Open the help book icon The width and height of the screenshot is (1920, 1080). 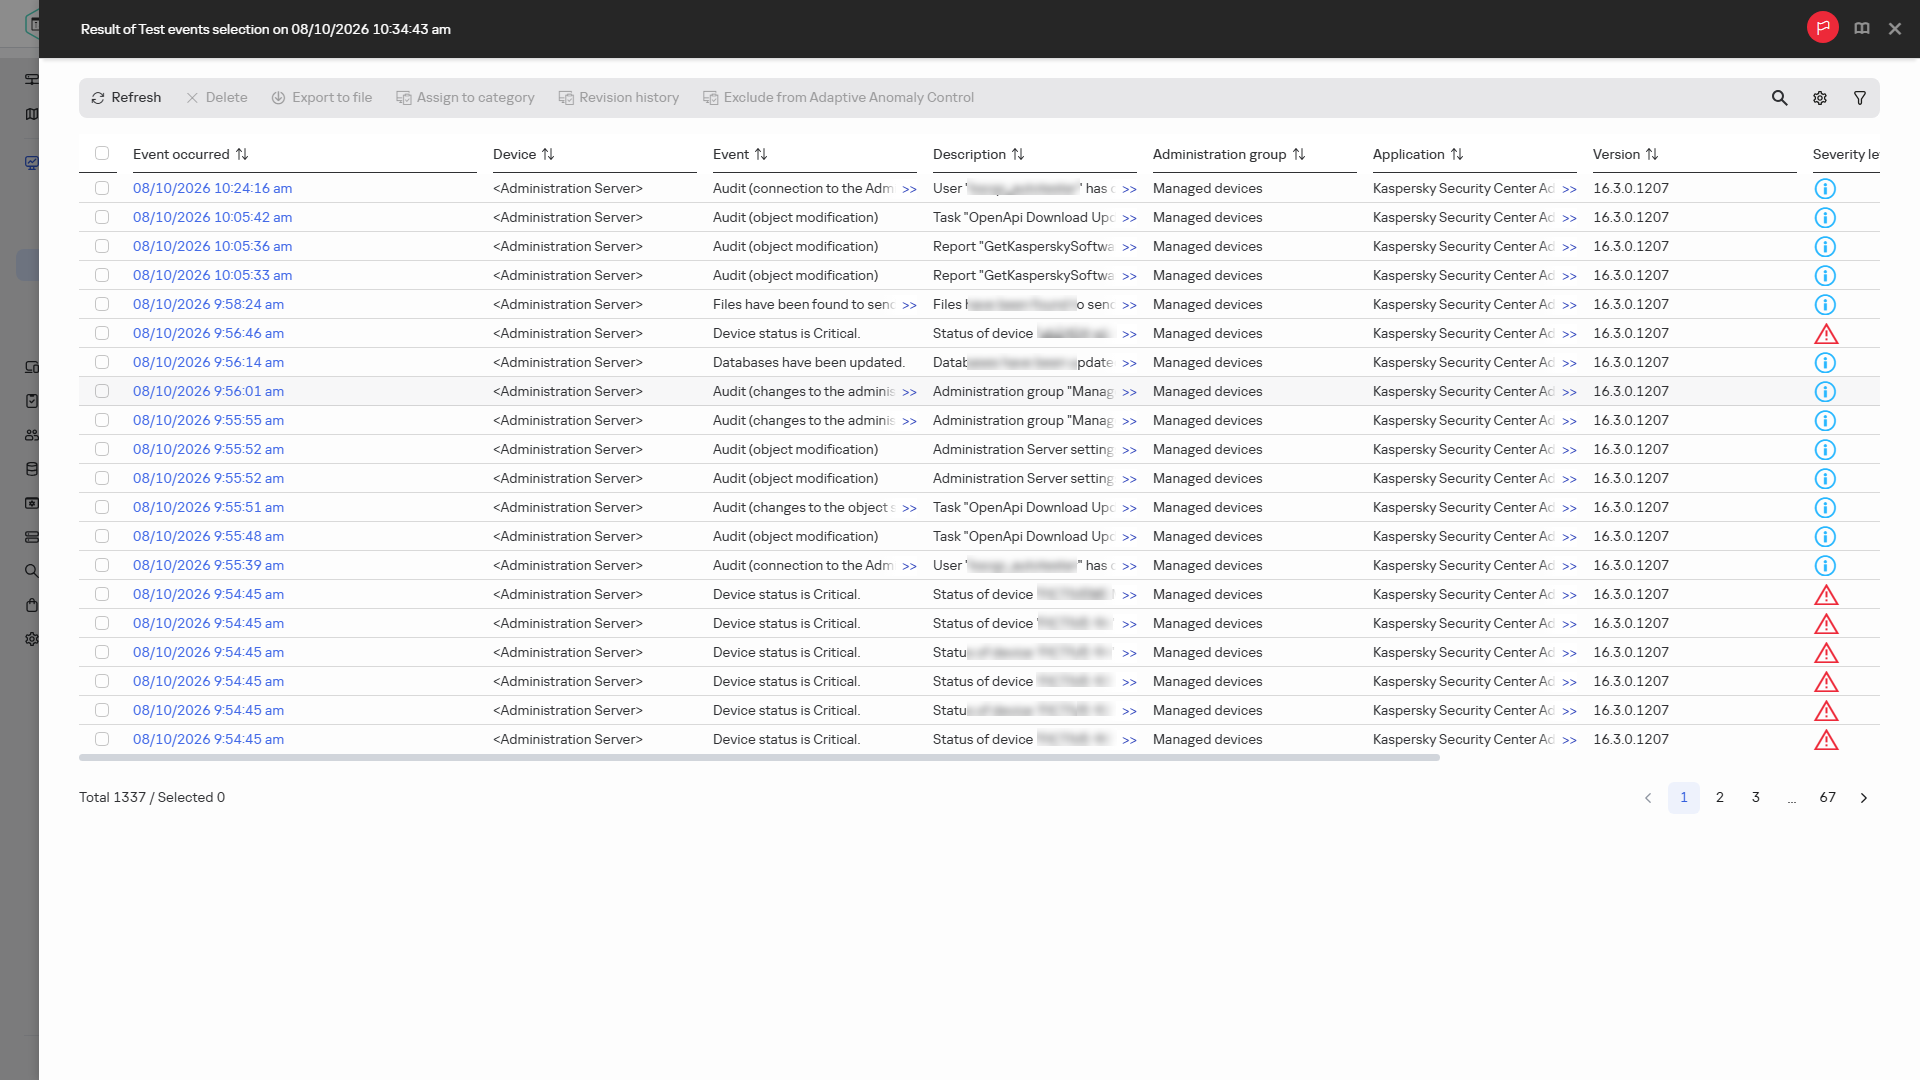point(1862,28)
